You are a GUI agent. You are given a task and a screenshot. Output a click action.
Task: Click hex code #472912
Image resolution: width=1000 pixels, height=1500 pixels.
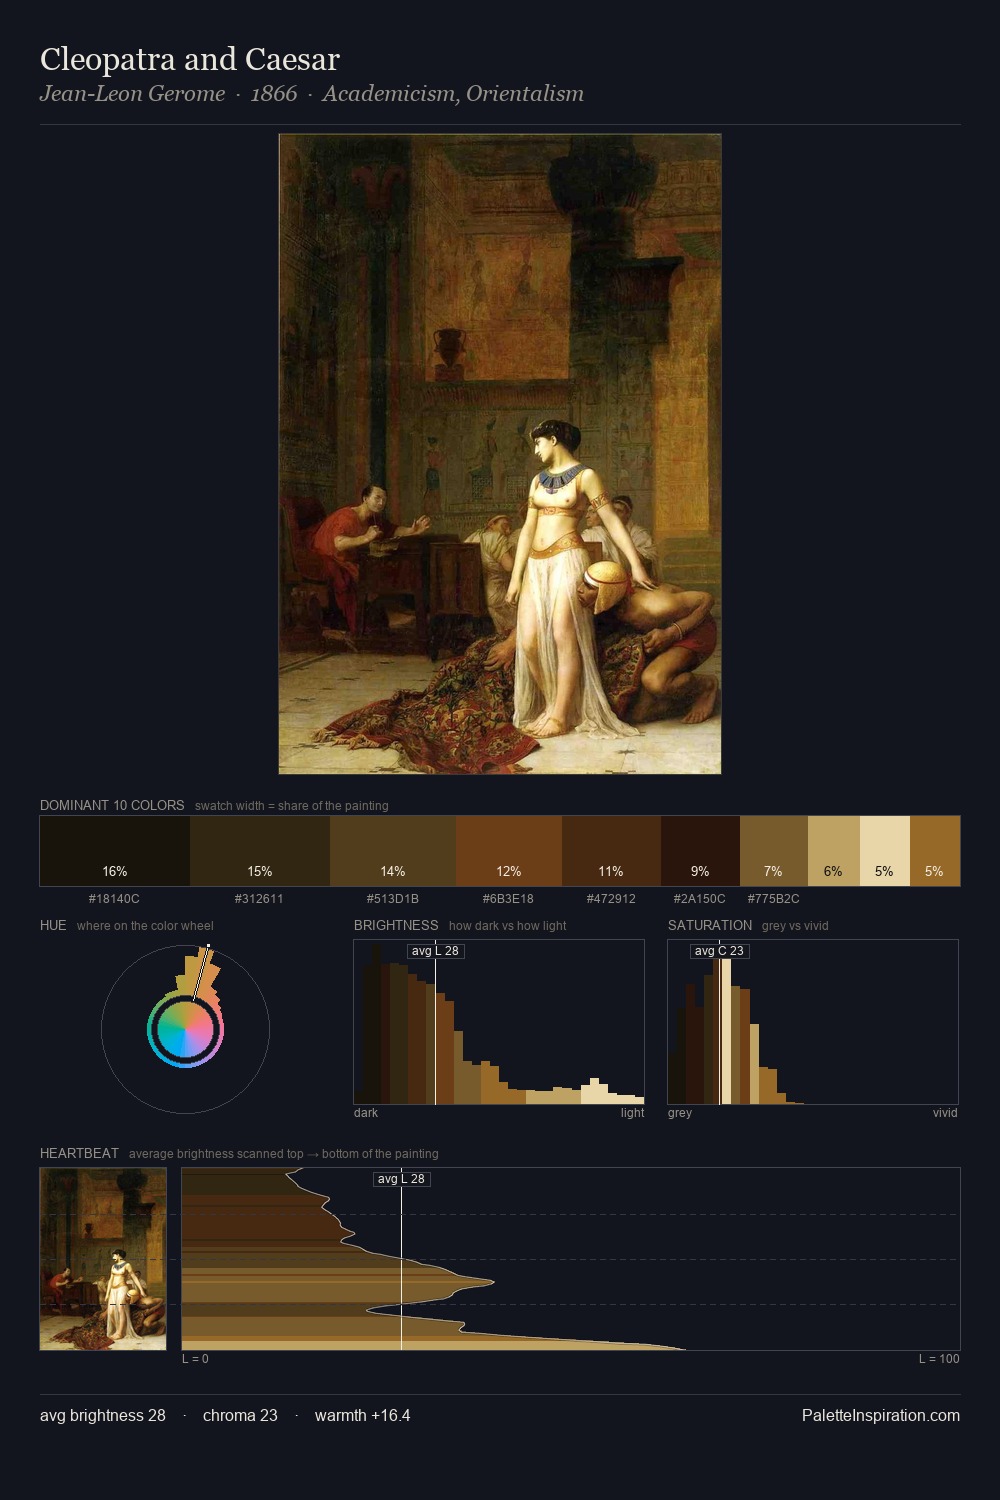pyautogui.click(x=611, y=899)
